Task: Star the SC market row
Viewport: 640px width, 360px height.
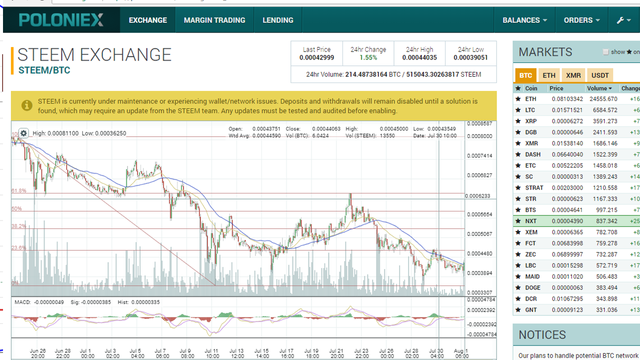Action: 518,176
